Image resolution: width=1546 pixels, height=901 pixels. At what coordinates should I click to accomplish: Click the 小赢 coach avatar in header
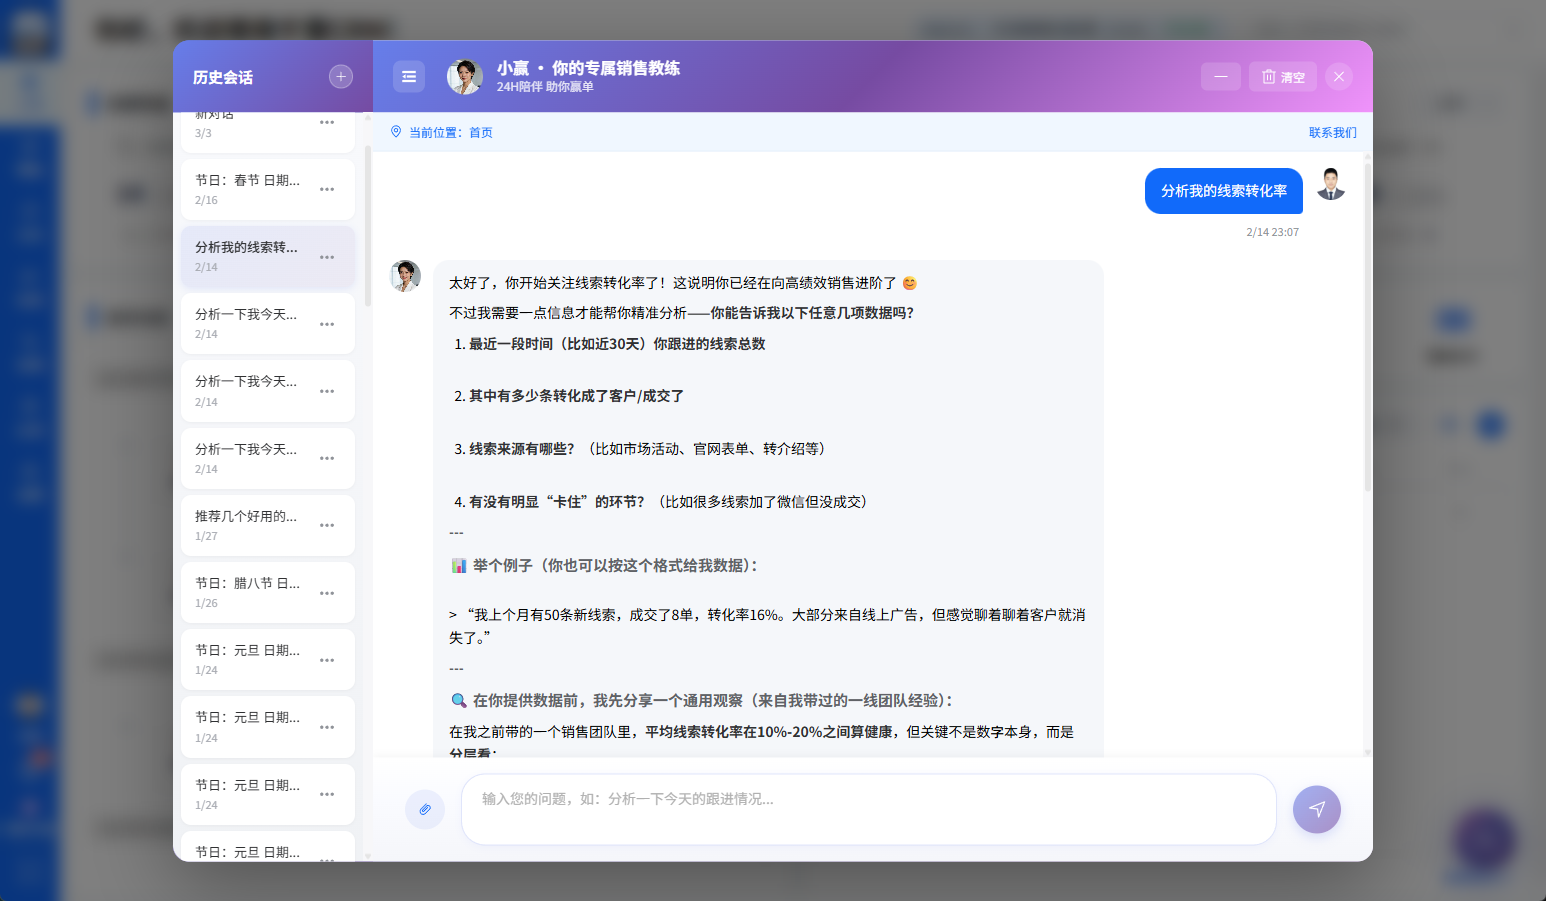[x=465, y=77]
